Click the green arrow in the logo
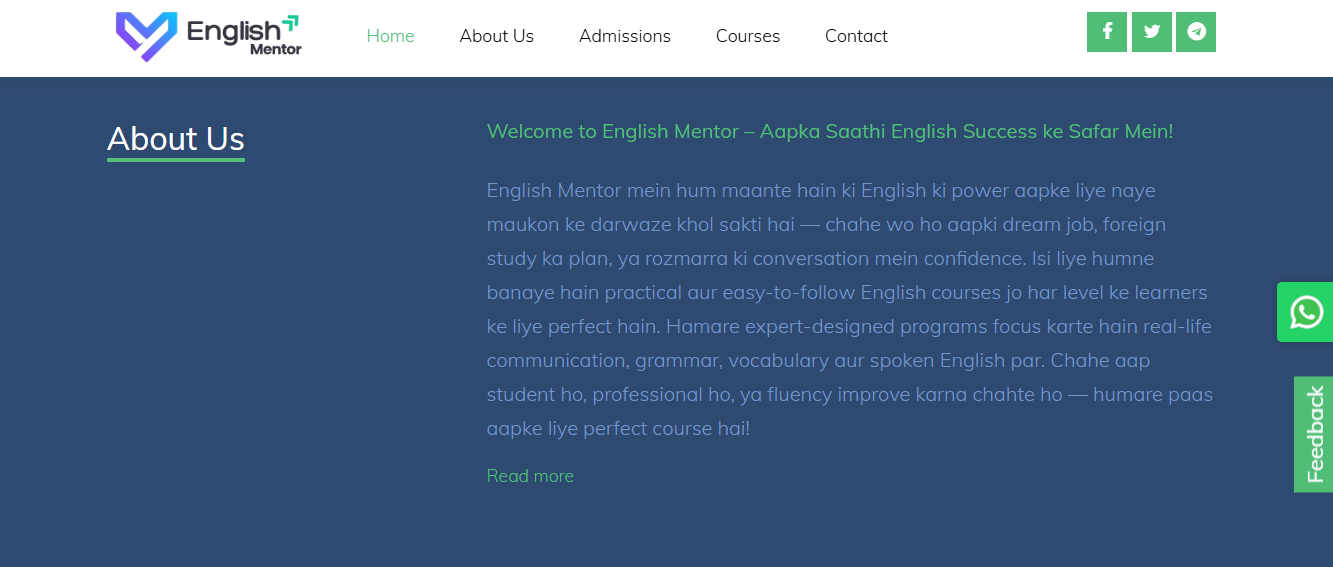 coord(290,23)
